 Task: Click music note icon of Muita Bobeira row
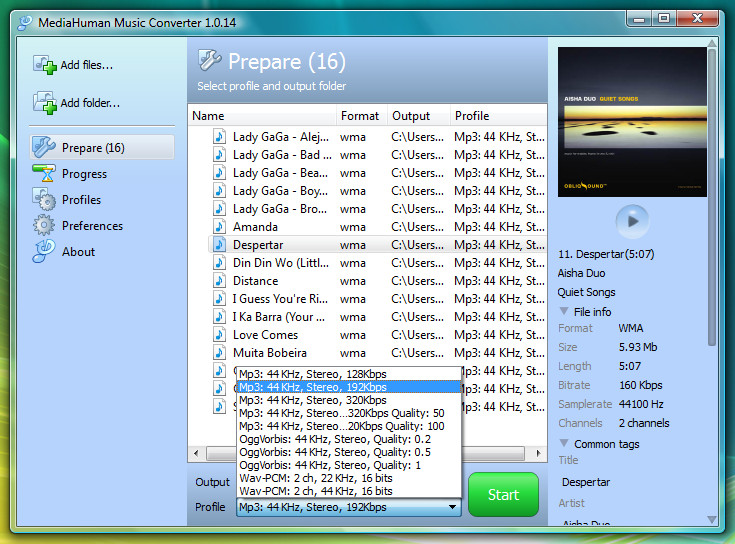pos(219,352)
